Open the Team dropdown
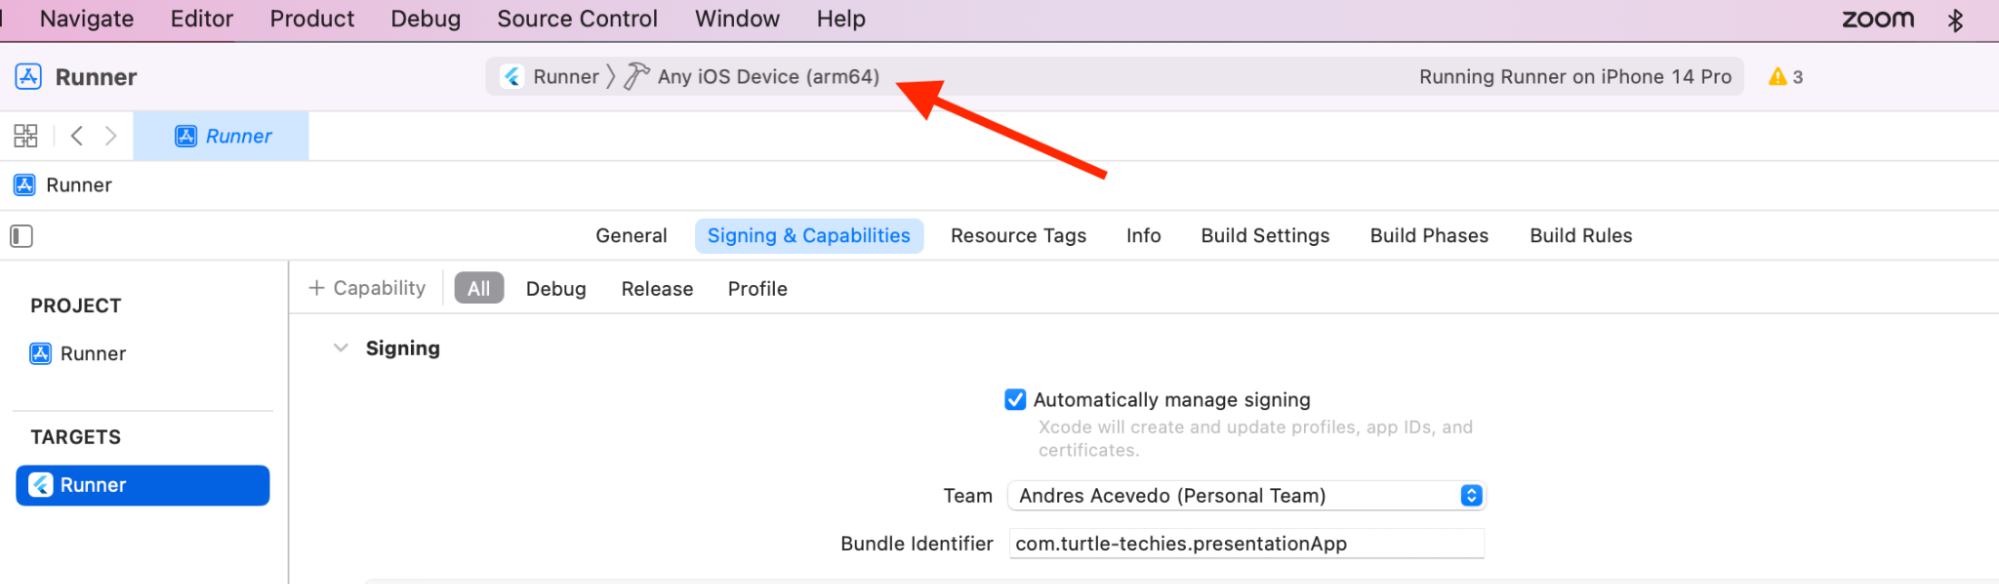 click(x=1246, y=496)
